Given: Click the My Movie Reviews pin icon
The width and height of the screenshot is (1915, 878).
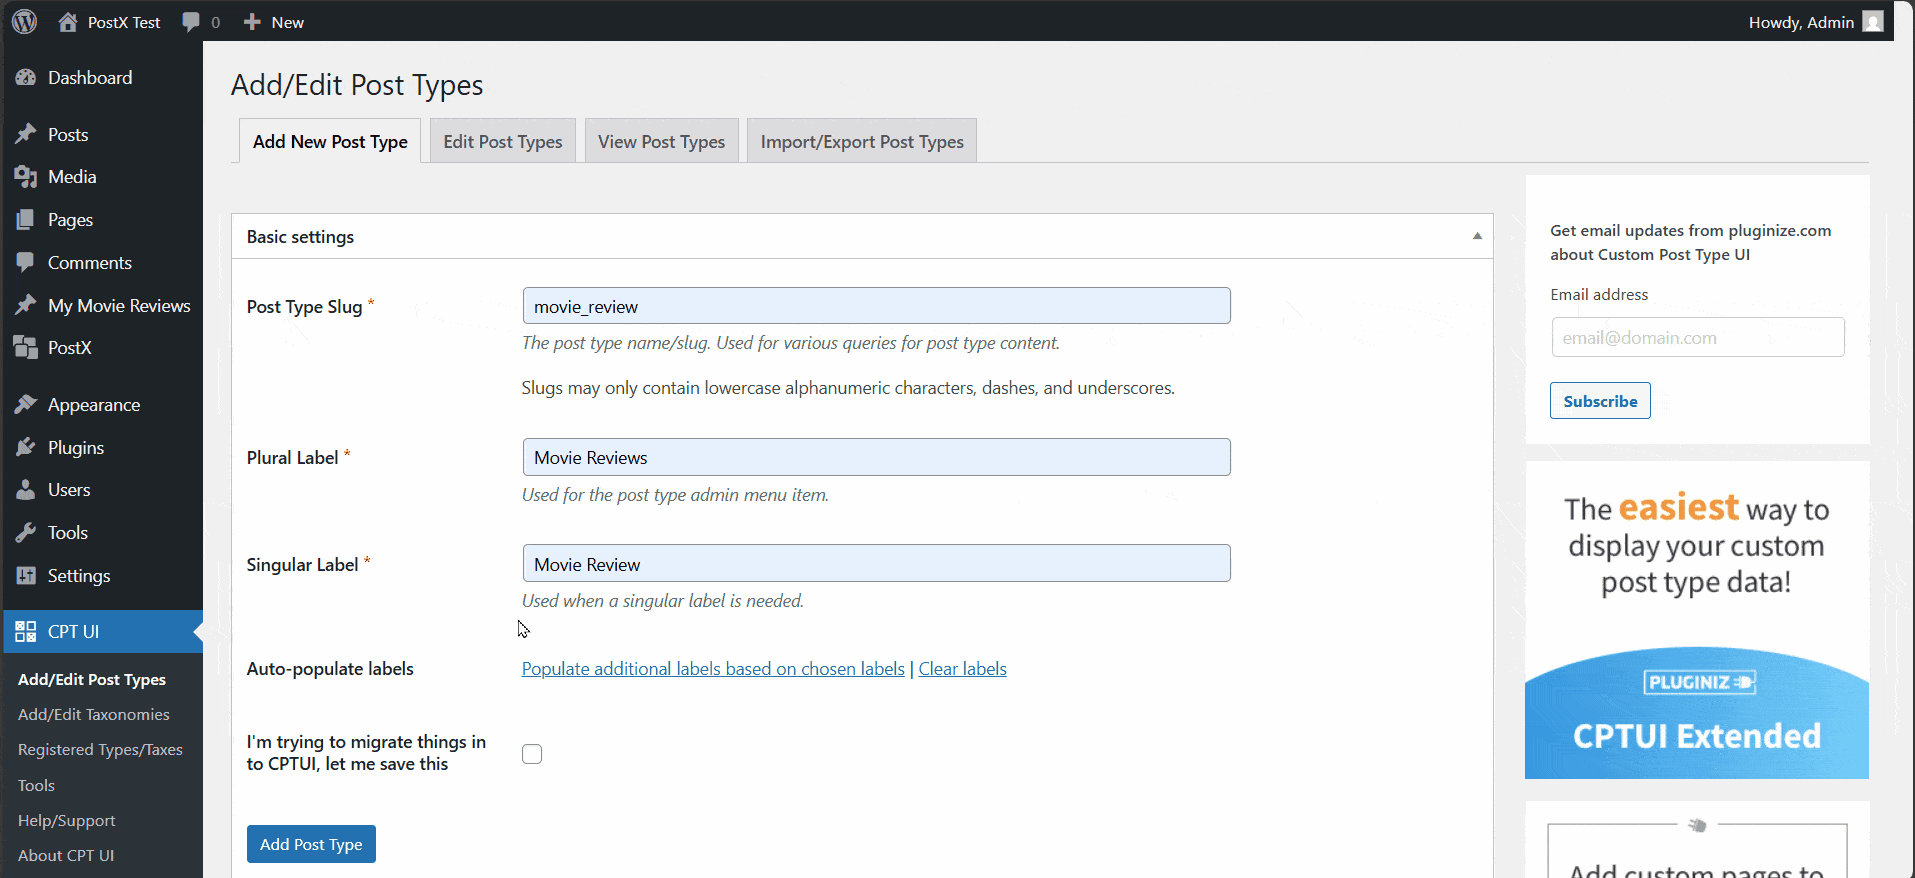Looking at the screenshot, I should pos(26,305).
